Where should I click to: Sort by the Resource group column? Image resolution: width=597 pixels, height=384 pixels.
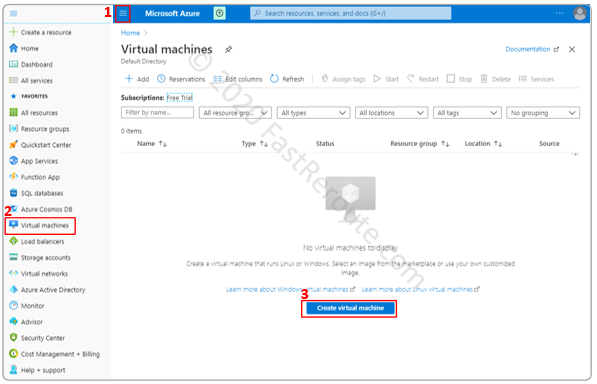click(420, 143)
